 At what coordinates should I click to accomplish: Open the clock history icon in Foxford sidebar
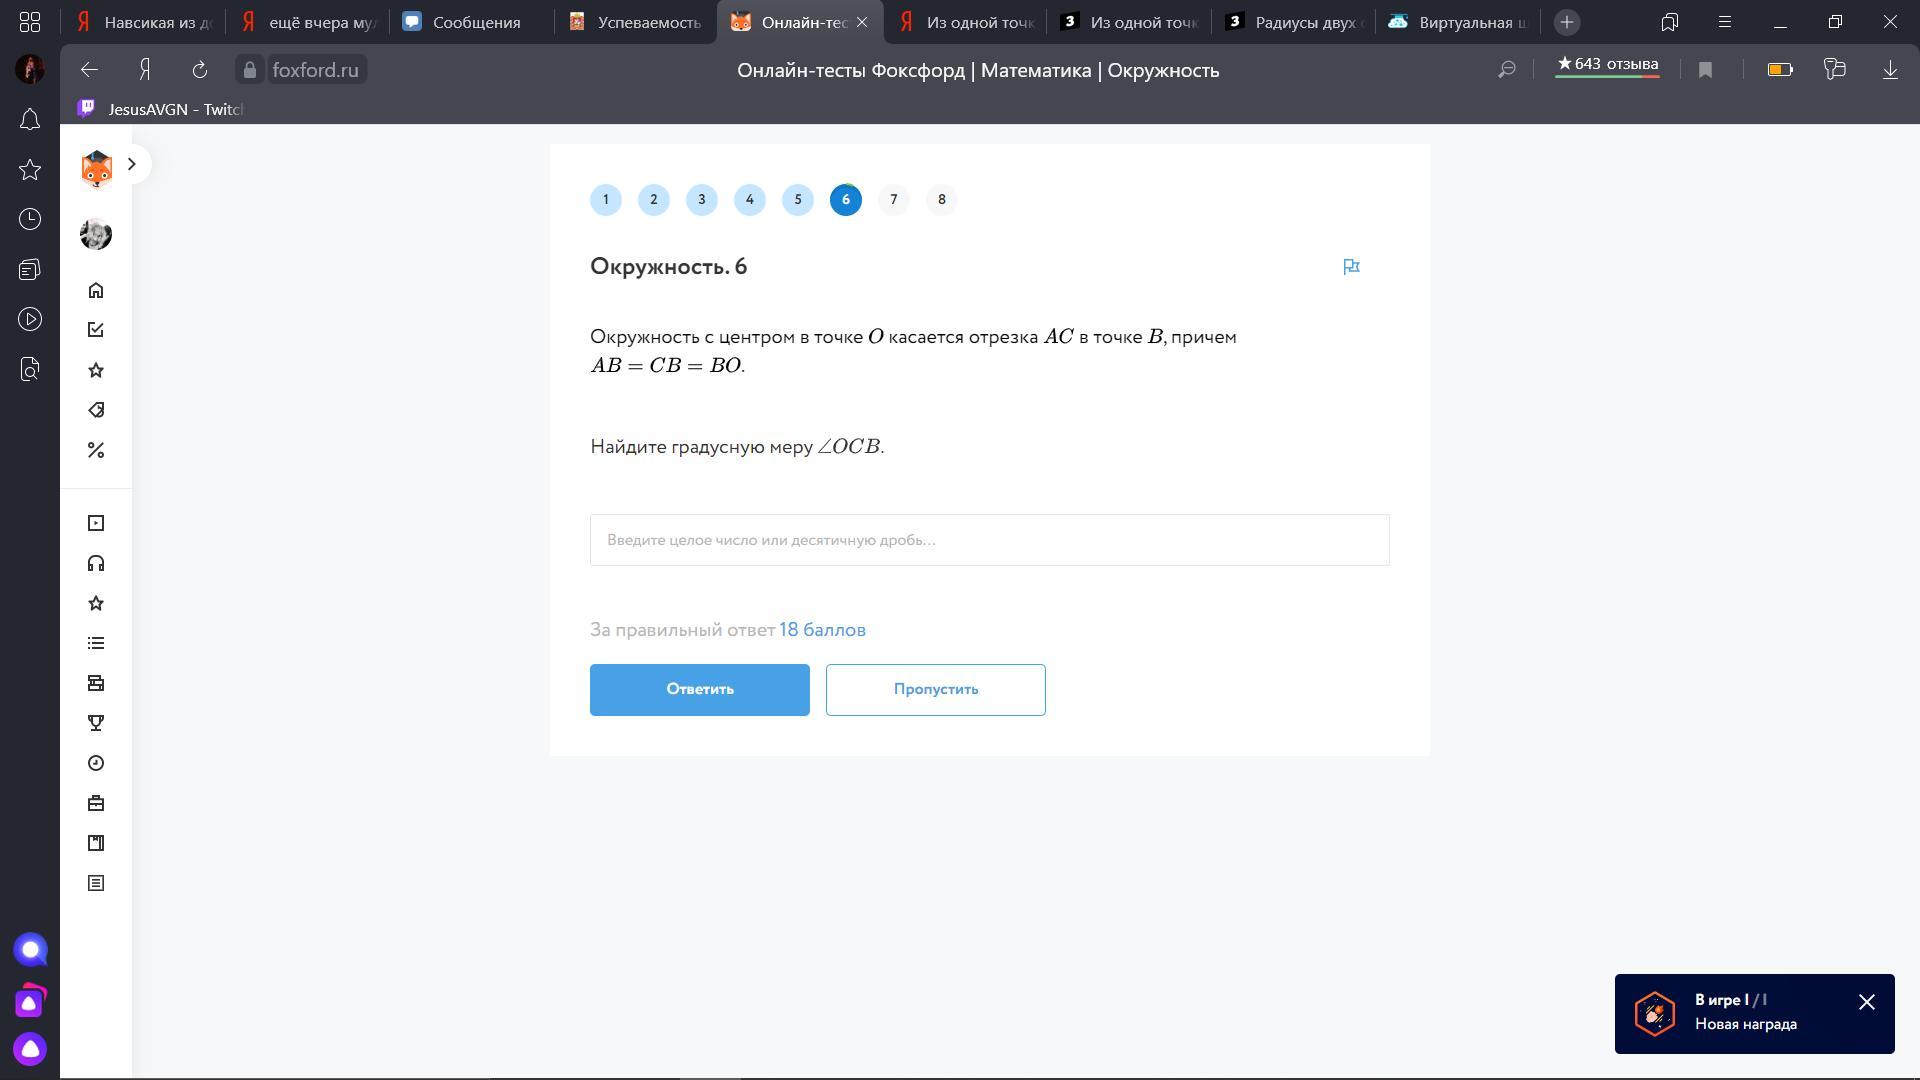point(96,763)
